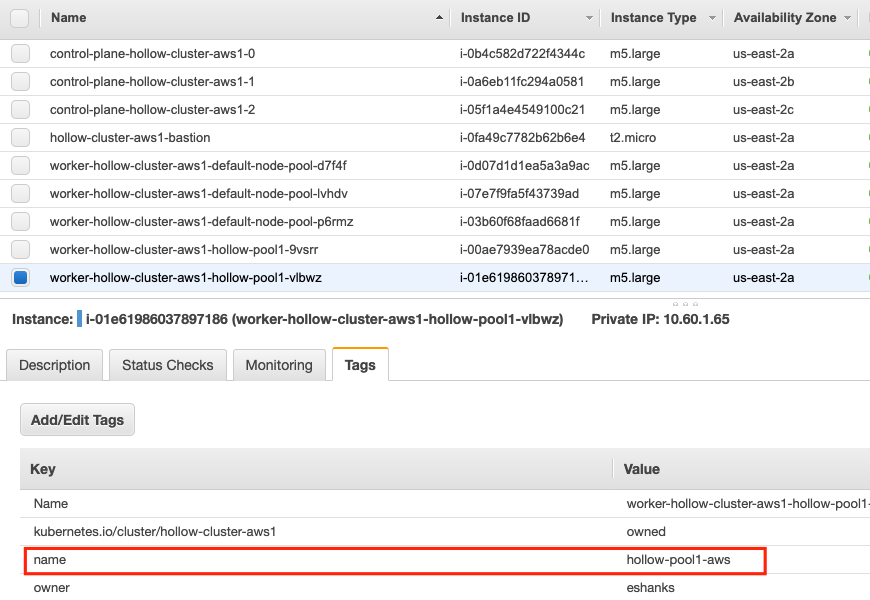Check the box for control-plane-hollow-cluster-aws1-0
The height and width of the screenshot is (600, 870).
(x=20, y=54)
